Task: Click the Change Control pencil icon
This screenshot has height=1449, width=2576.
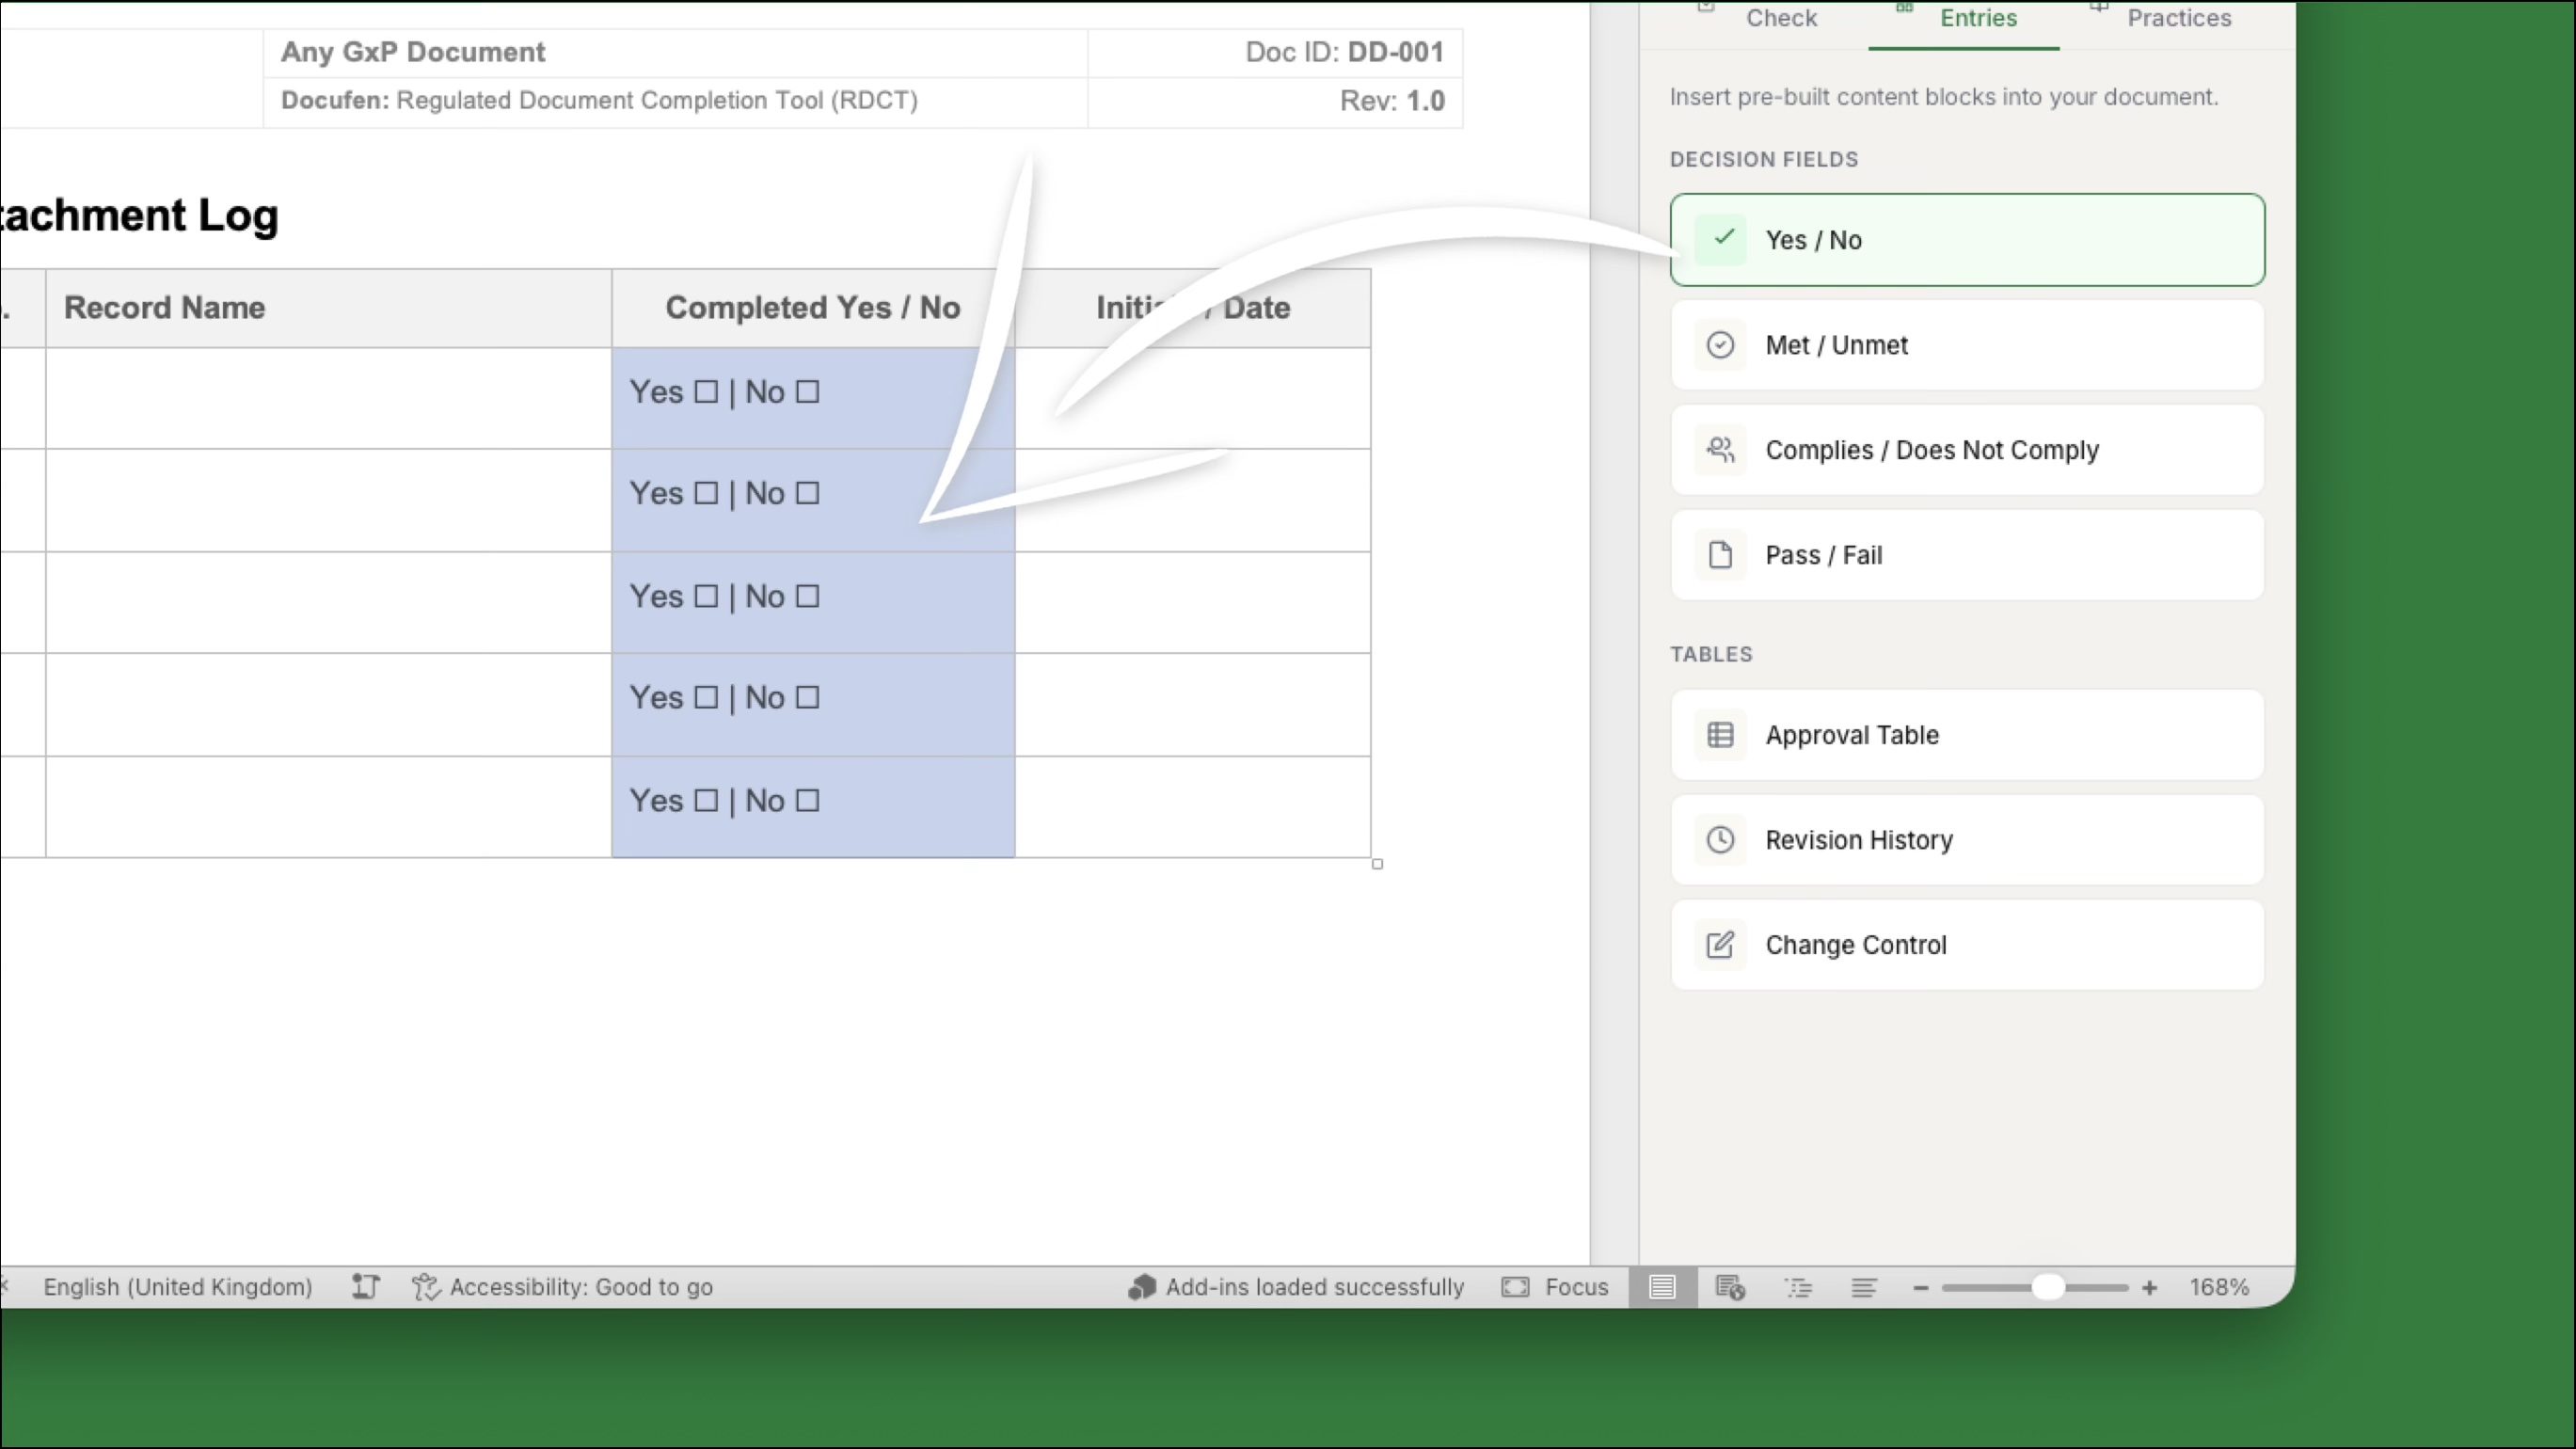Action: (x=1721, y=945)
